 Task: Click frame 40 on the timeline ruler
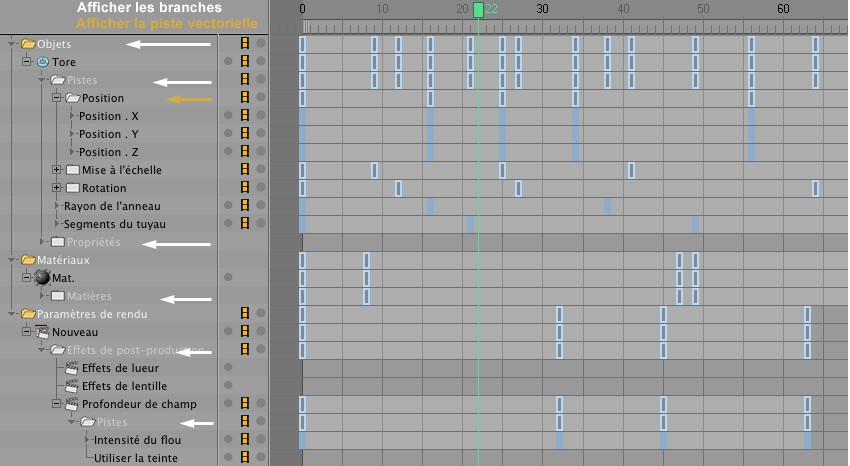623,10
